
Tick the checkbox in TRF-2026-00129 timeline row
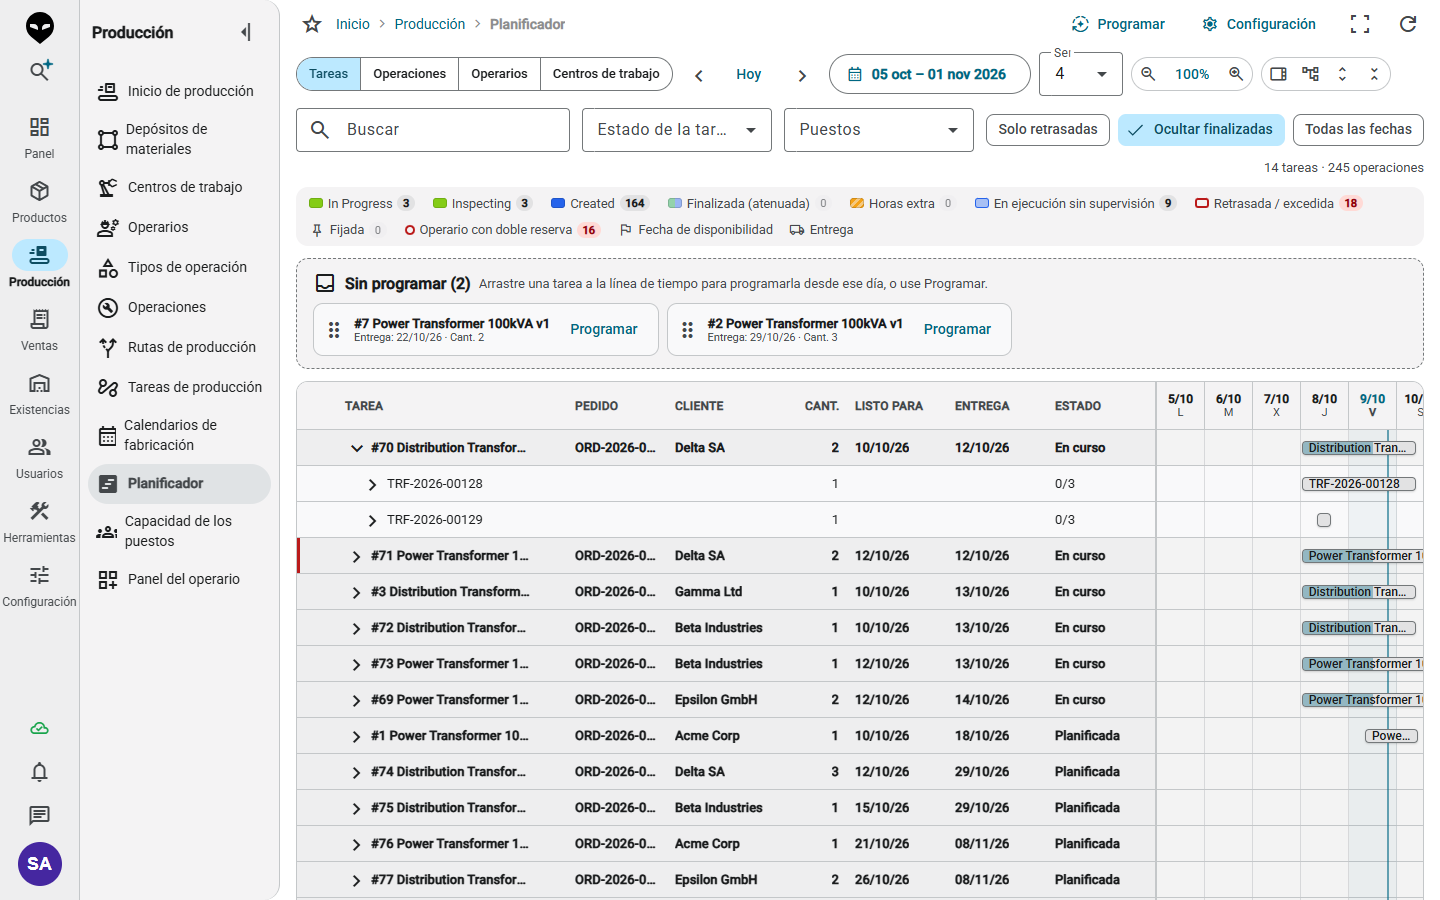pos(1324,520)
